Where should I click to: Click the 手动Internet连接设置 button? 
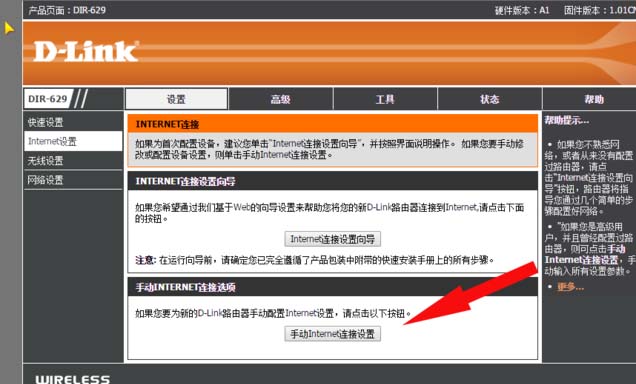[x=332, y=334]
